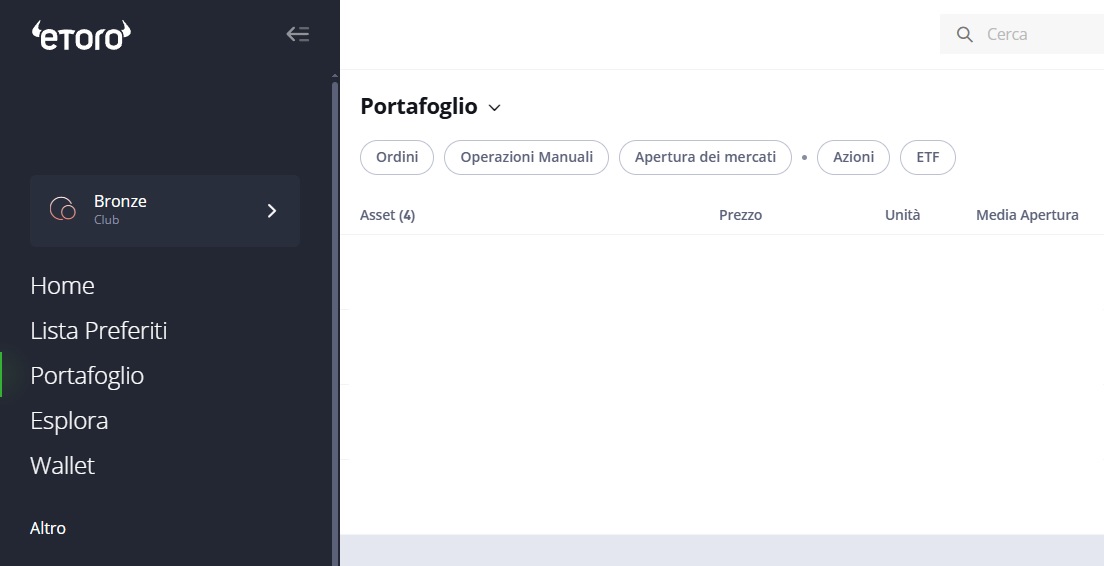
Task: Sort by Unità column header
Action: tap(903, 215)
